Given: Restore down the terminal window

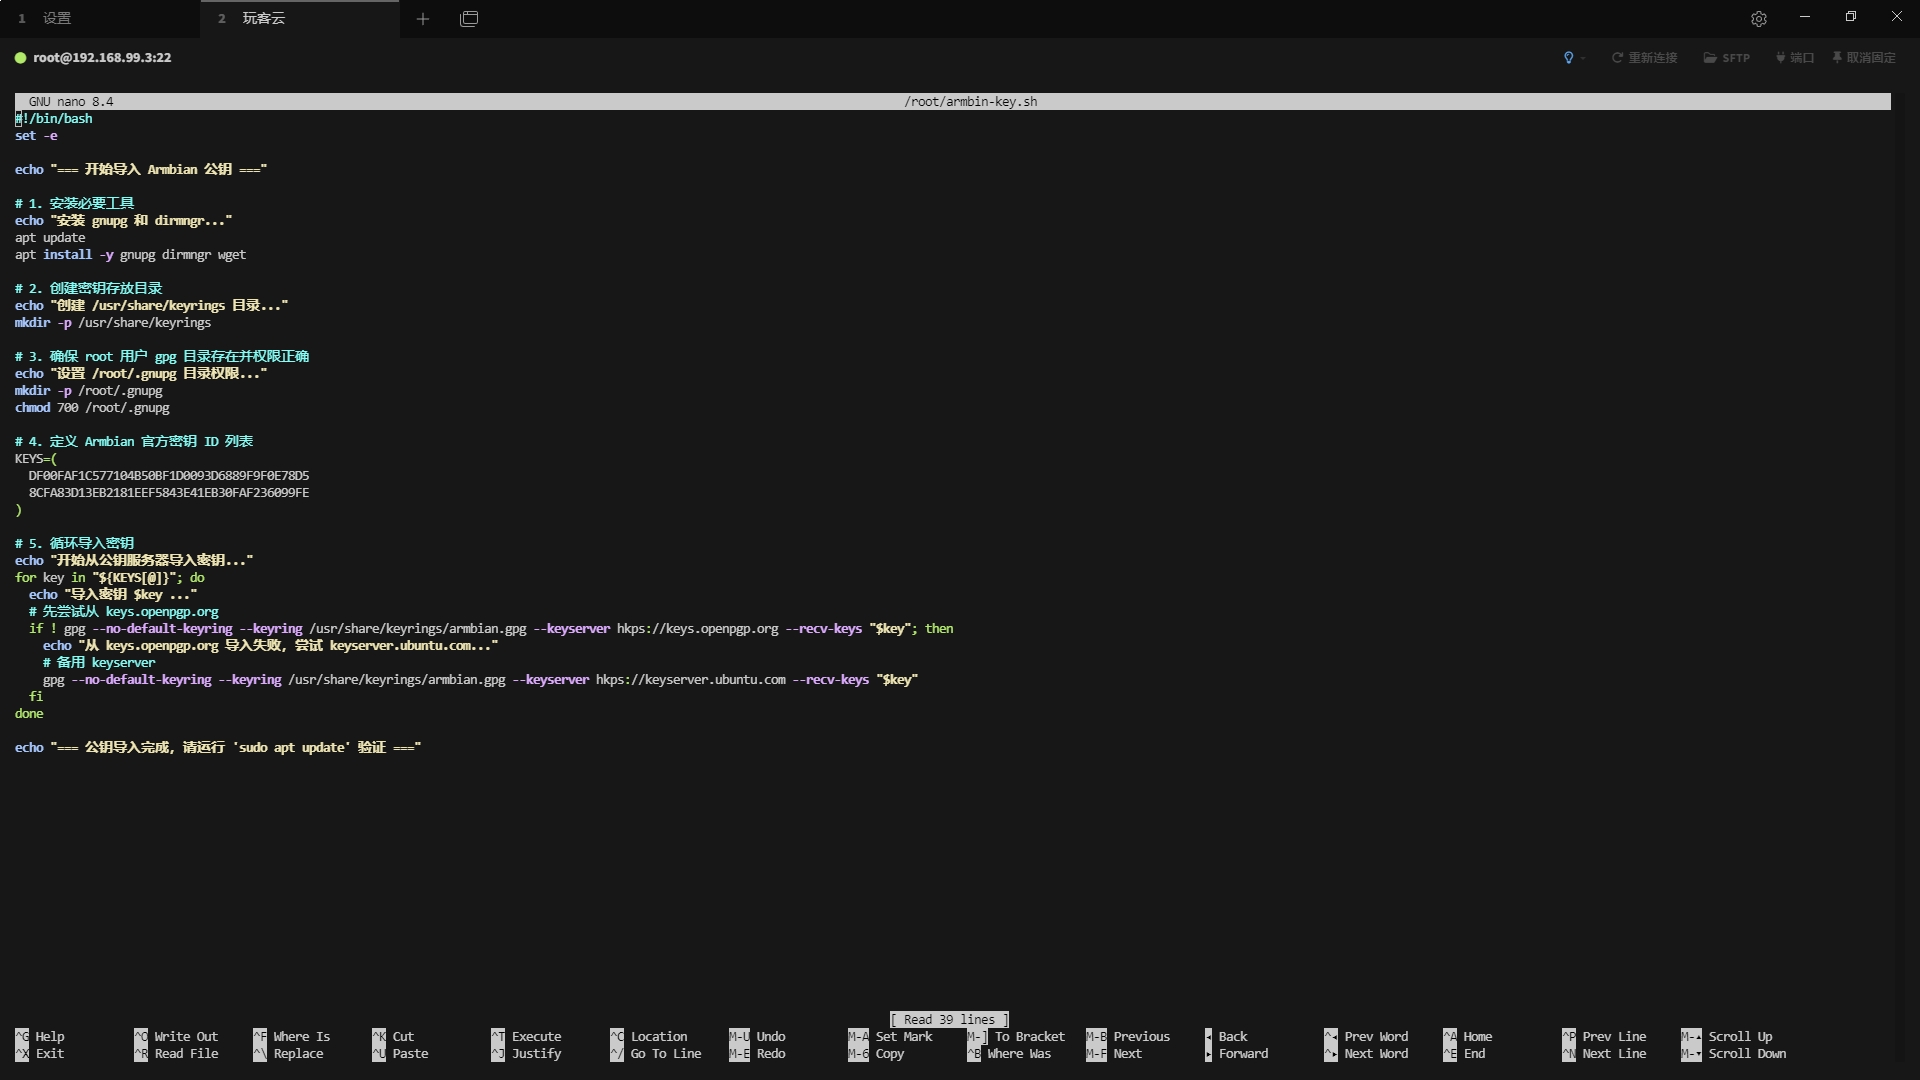Looking at the screenshot, I should [x=1851, y=17].
